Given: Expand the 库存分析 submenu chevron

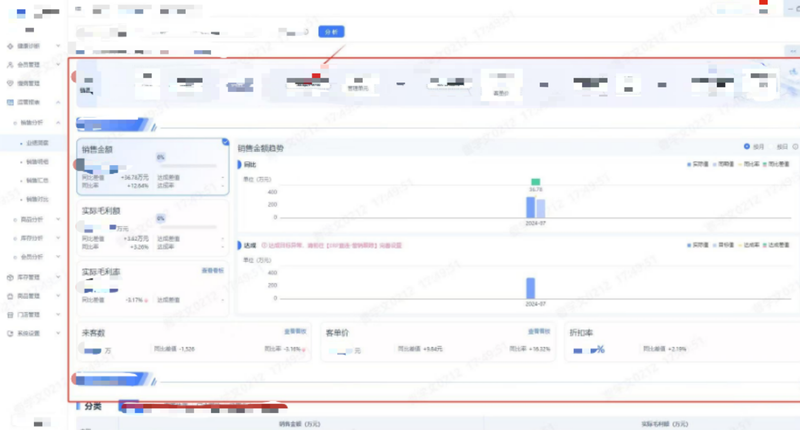Looking at the screenshot, I should [x=58, y=238].
